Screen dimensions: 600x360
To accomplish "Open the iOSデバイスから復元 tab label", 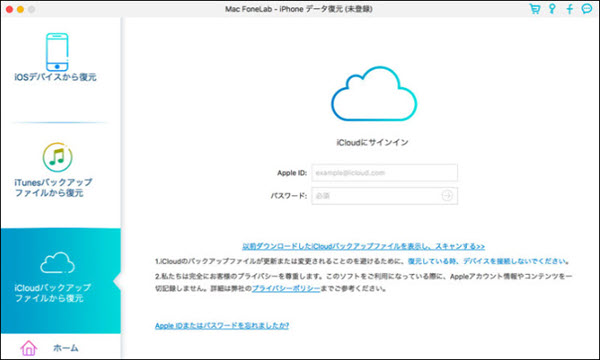I will [55, 77].
